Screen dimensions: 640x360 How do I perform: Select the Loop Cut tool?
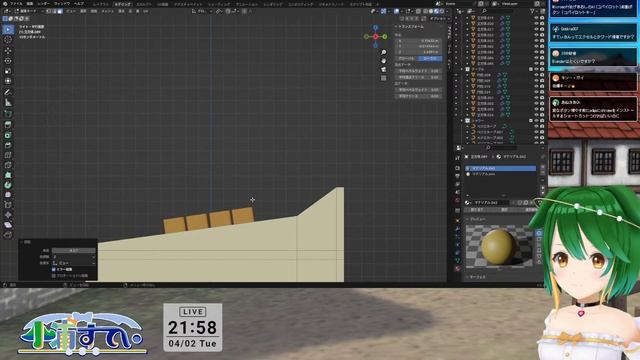[8, 155]
